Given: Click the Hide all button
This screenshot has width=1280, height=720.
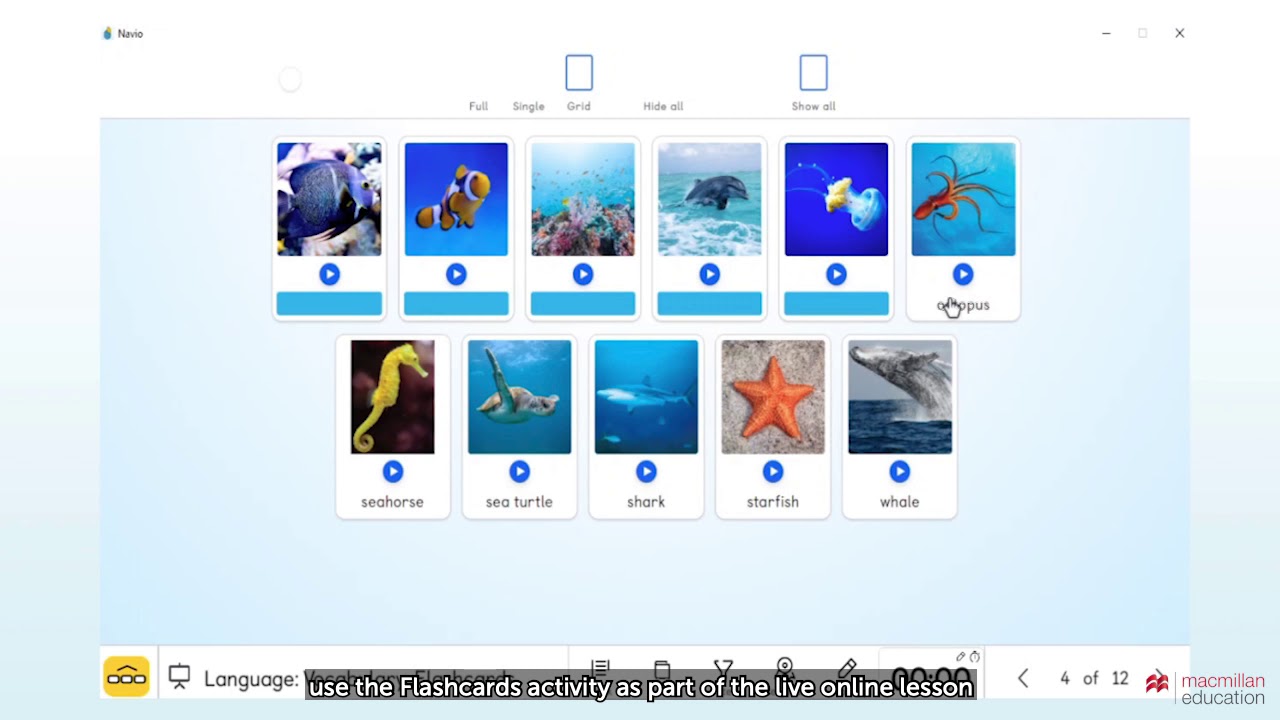Looking at the screenshot, I should (663, 106).
